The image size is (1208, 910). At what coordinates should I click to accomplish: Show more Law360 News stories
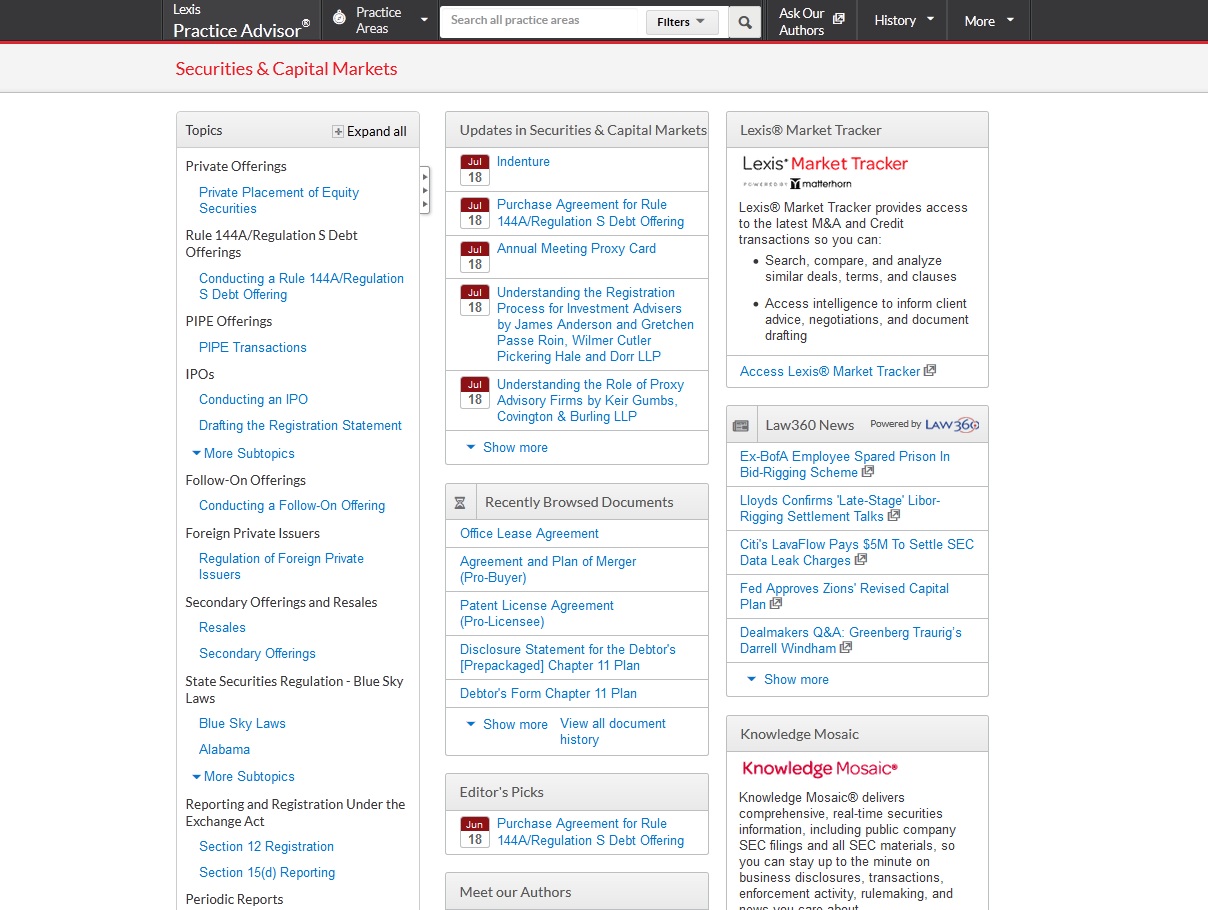(788, 679)
